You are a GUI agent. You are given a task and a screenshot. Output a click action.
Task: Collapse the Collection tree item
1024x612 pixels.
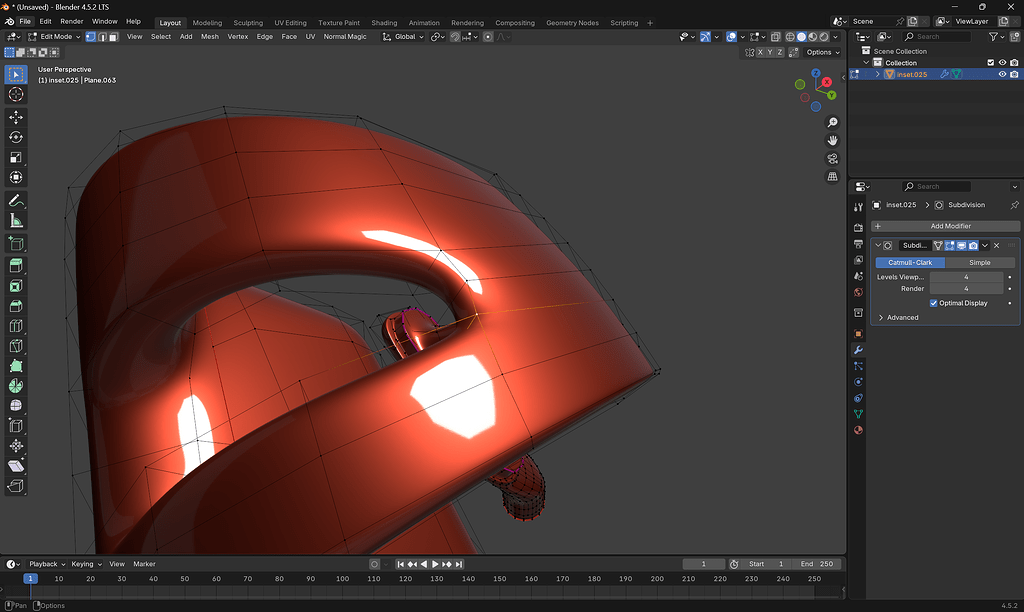pos(866,63)
